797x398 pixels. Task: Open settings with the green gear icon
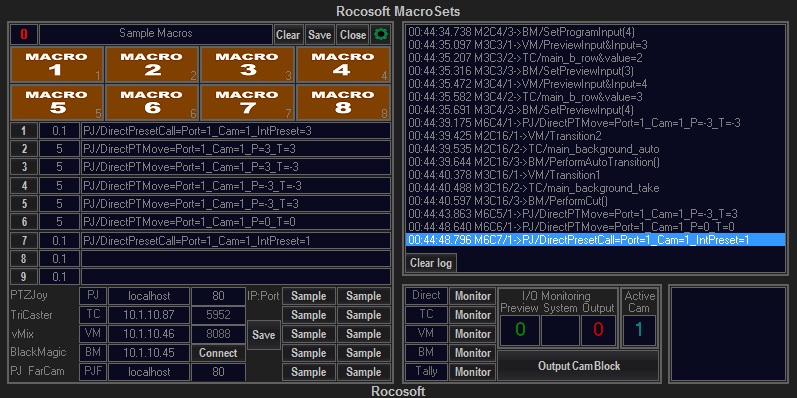point(380,35)
